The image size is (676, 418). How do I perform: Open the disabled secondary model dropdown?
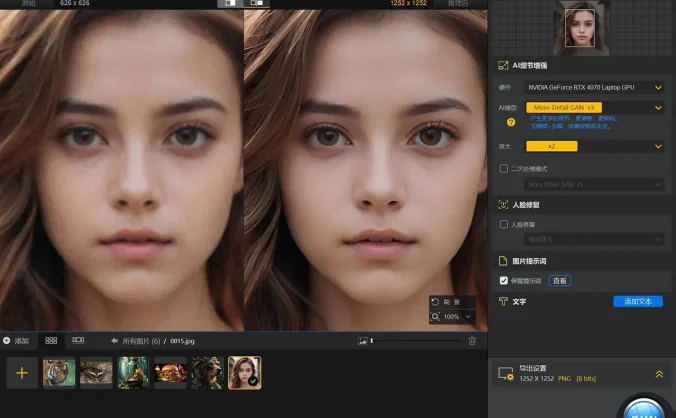pos(594,184)
